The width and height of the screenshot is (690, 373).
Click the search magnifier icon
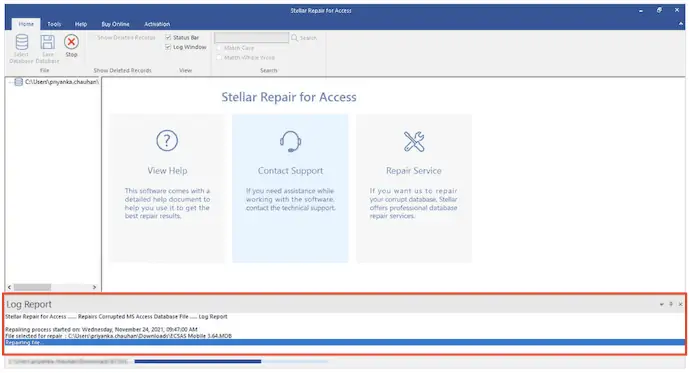294,38
